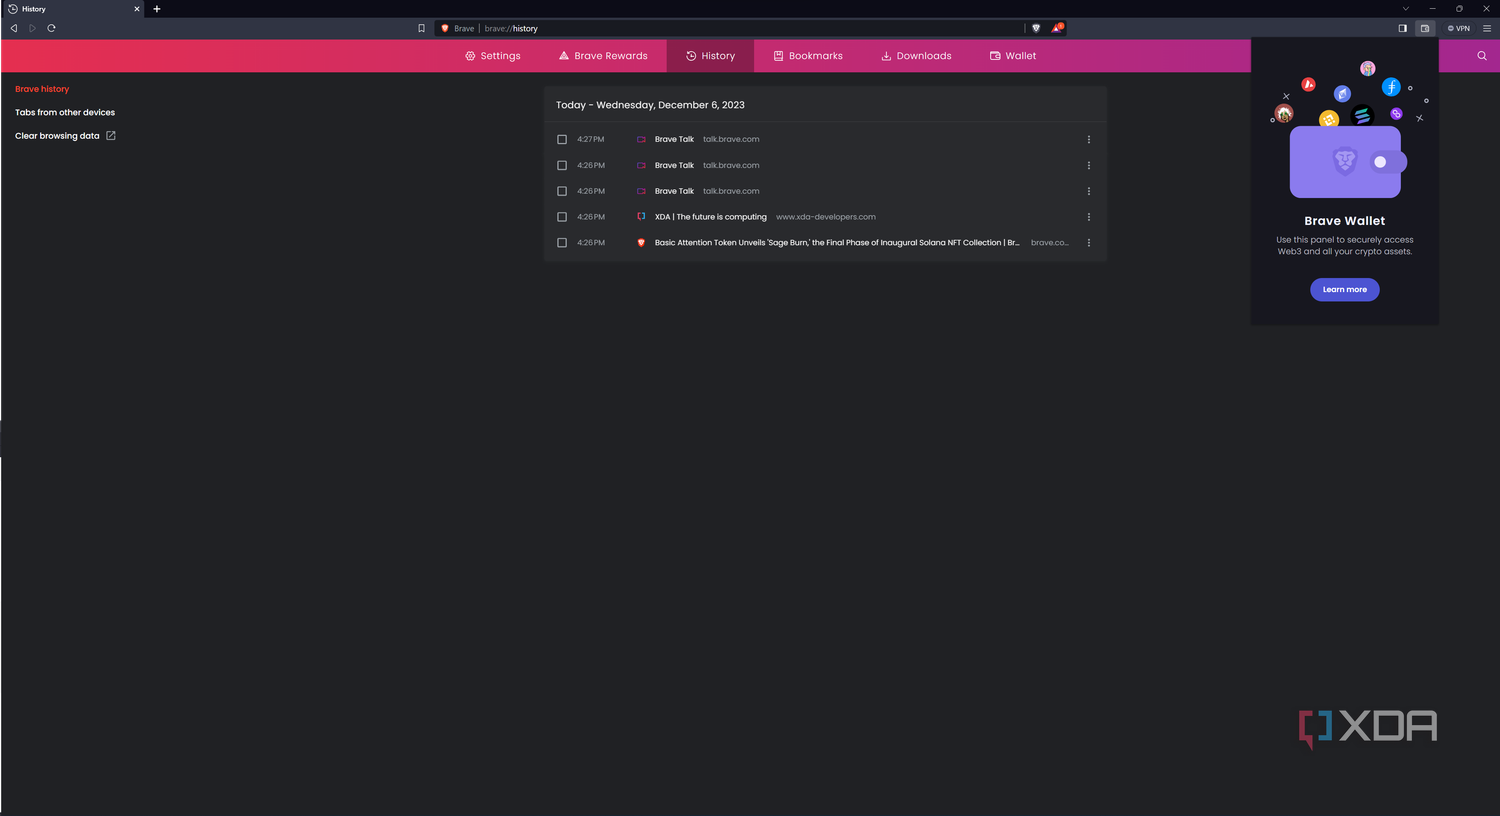Click the search magnifier icon on history page
Screen dimensions: 1500x816
[1482, 56]
